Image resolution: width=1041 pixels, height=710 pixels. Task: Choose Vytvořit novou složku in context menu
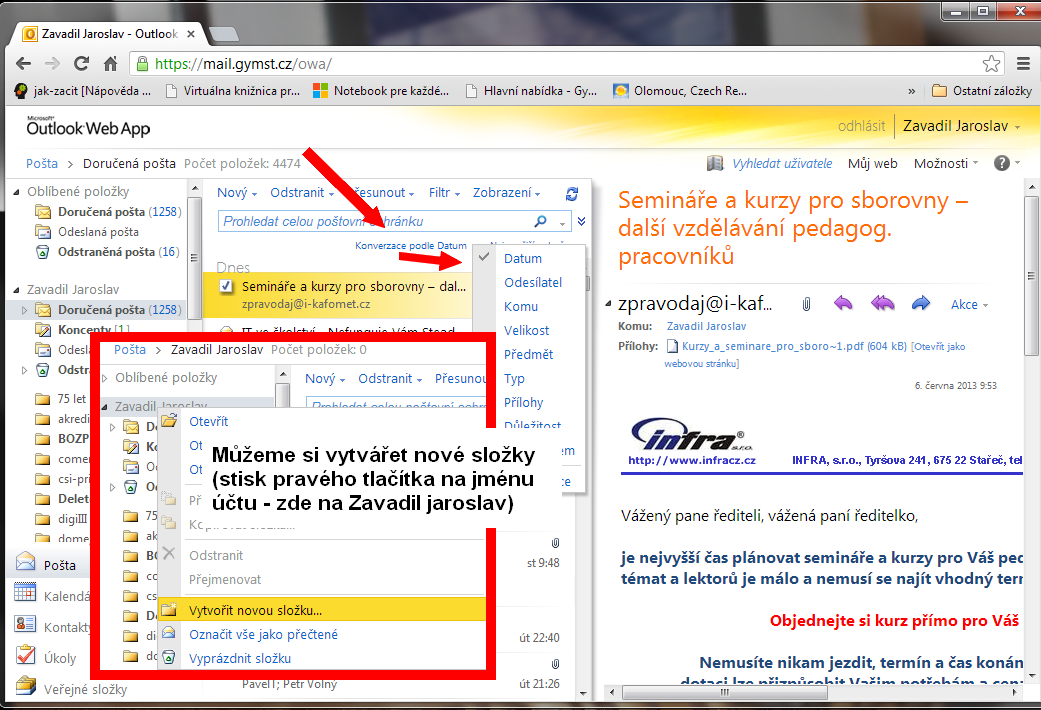tap(323, 610)
